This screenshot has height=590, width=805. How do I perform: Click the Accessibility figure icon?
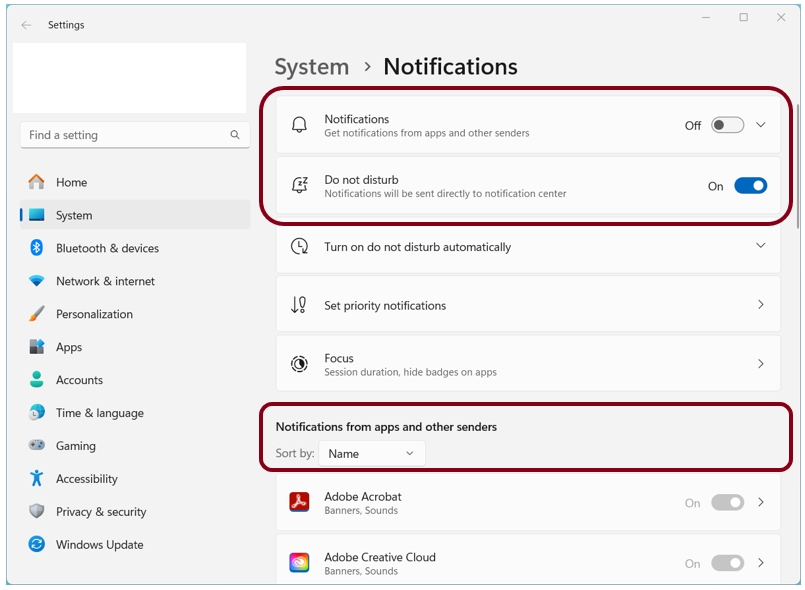pos(37,479)
